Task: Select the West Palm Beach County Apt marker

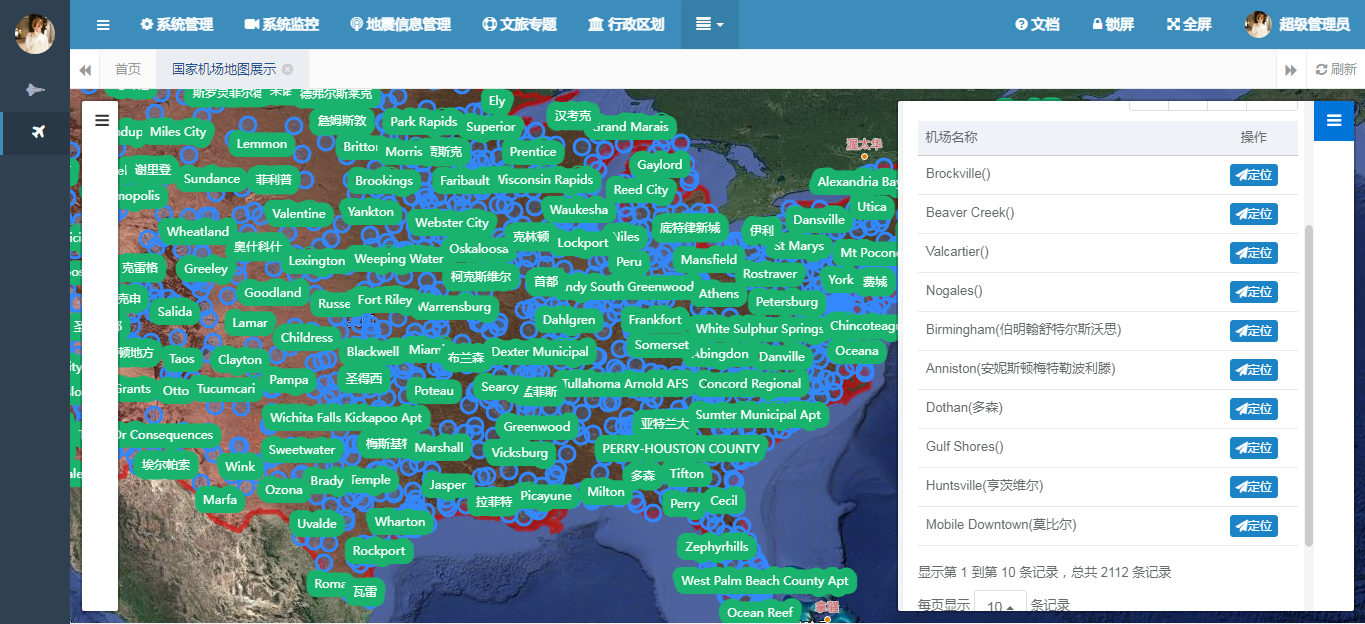Action: tap(765, 580)
